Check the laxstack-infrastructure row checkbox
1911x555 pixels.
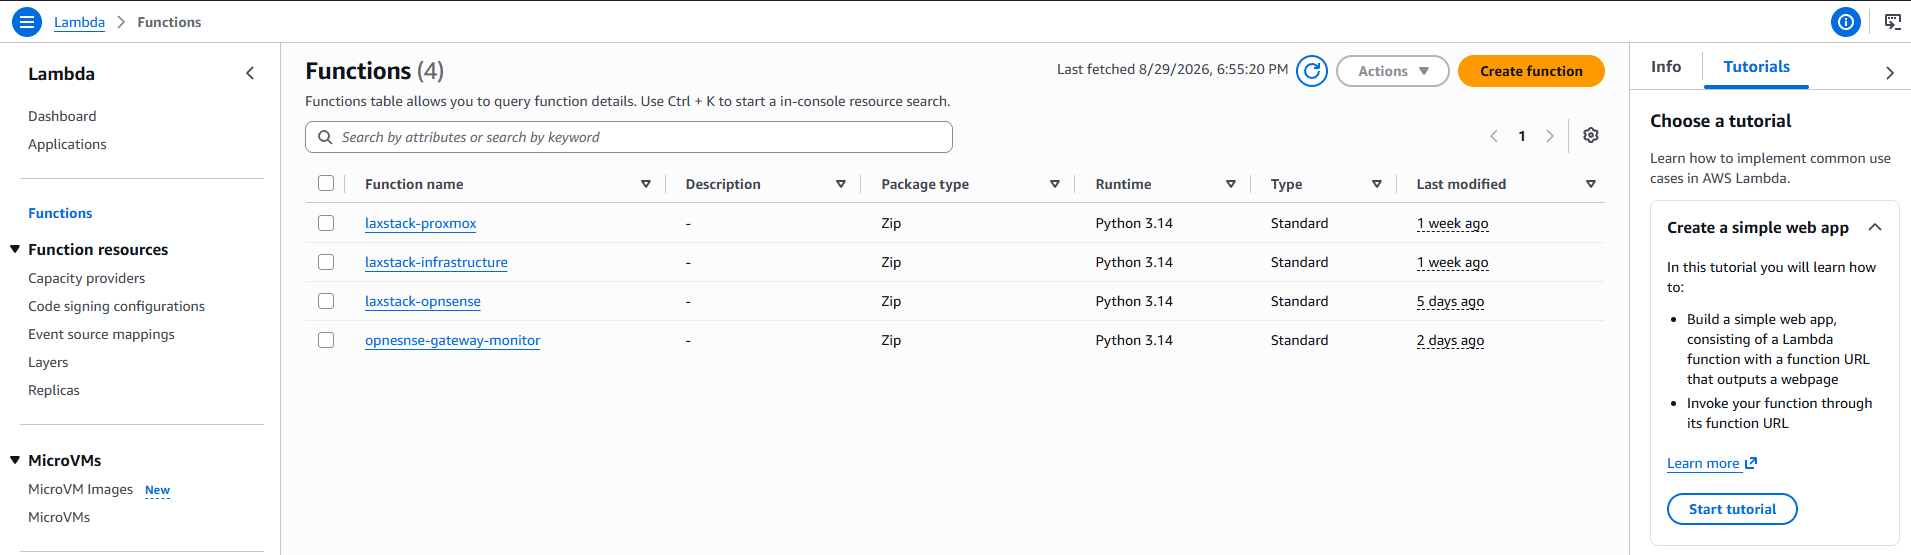[x=326, y=262]
